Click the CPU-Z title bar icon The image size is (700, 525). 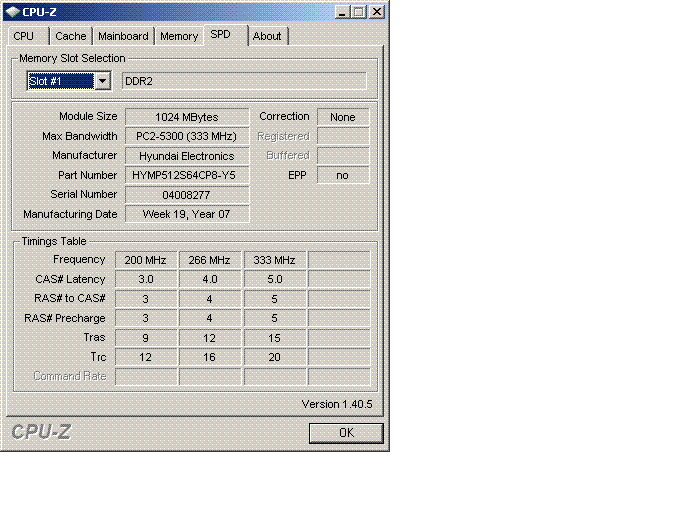12,12
